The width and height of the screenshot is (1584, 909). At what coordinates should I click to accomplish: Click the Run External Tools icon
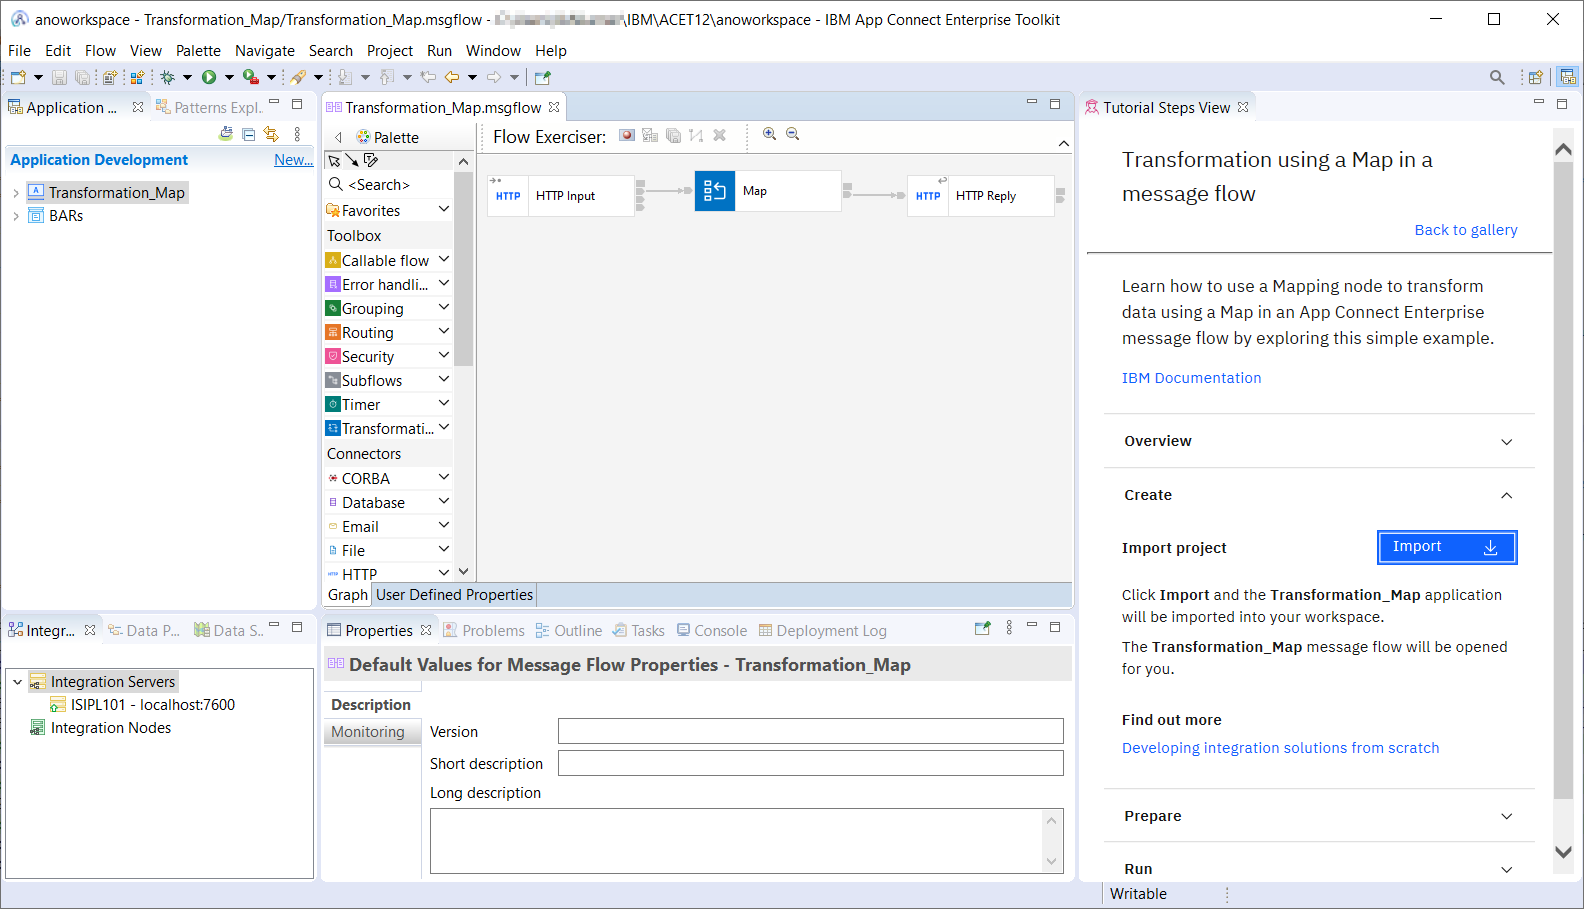pyautogui.click(x=250, y=77)
